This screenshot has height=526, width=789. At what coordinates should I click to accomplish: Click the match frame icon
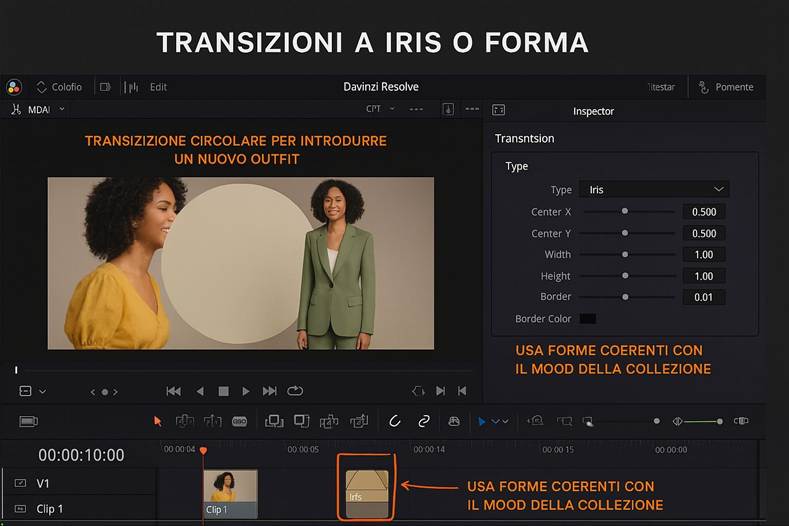point(418,391)
